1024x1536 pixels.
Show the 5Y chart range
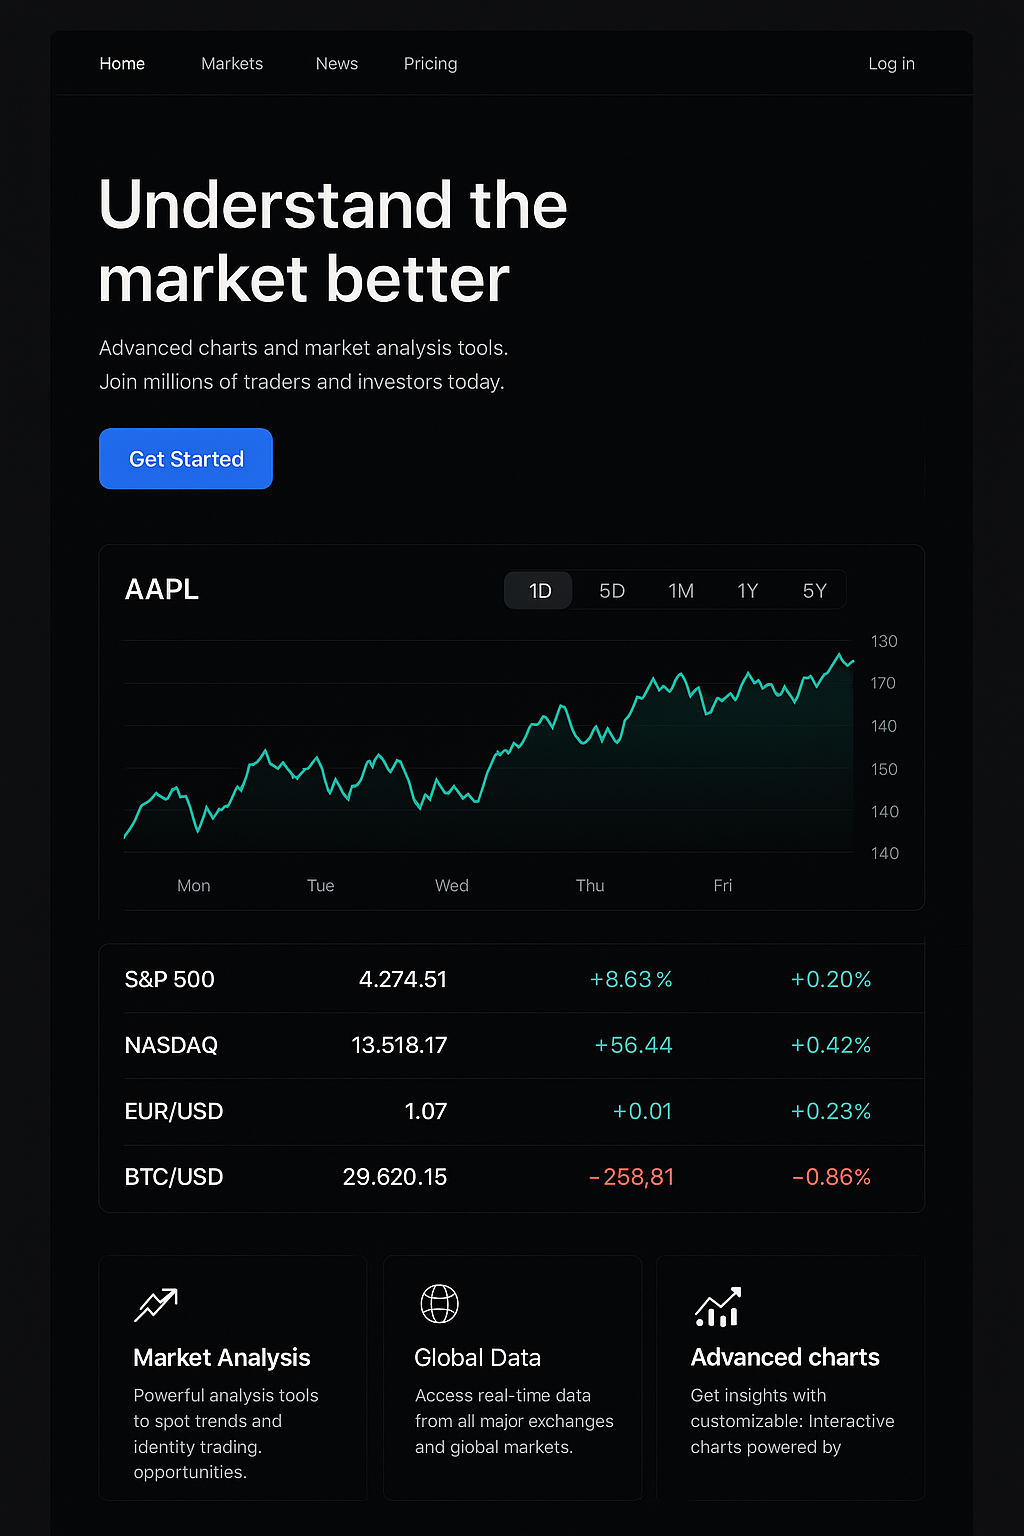815,591
